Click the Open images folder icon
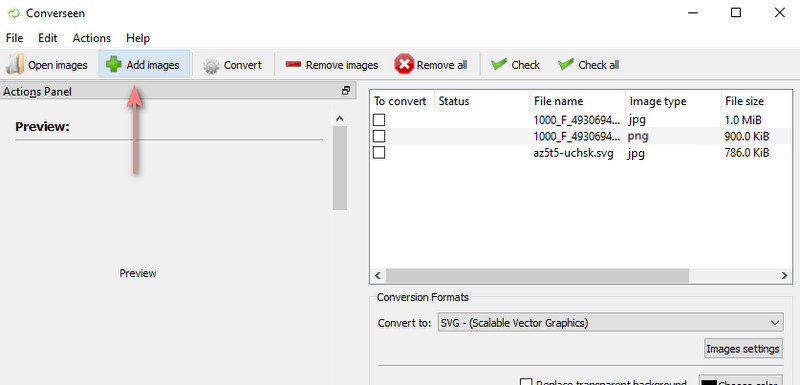The image size is (800, 385). (15, 65)
